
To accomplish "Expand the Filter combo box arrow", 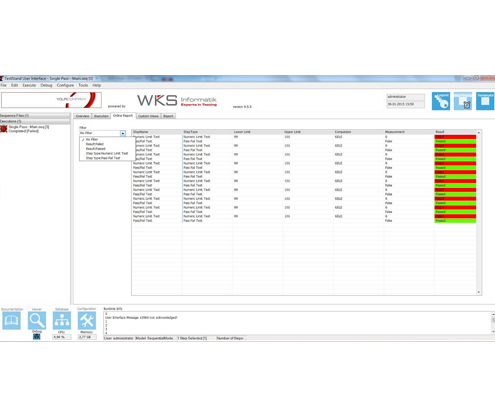I will click(123, 133).
